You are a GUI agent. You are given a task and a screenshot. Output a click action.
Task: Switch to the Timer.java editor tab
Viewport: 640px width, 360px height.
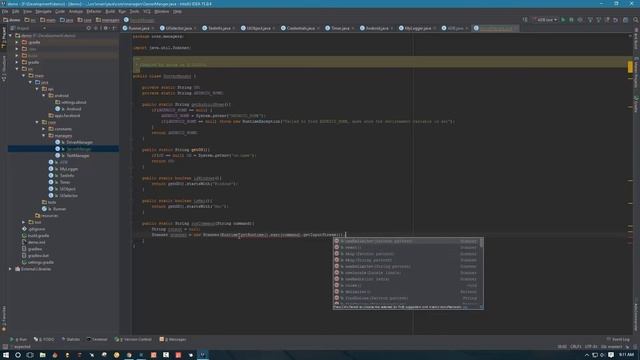click(340, 28)
